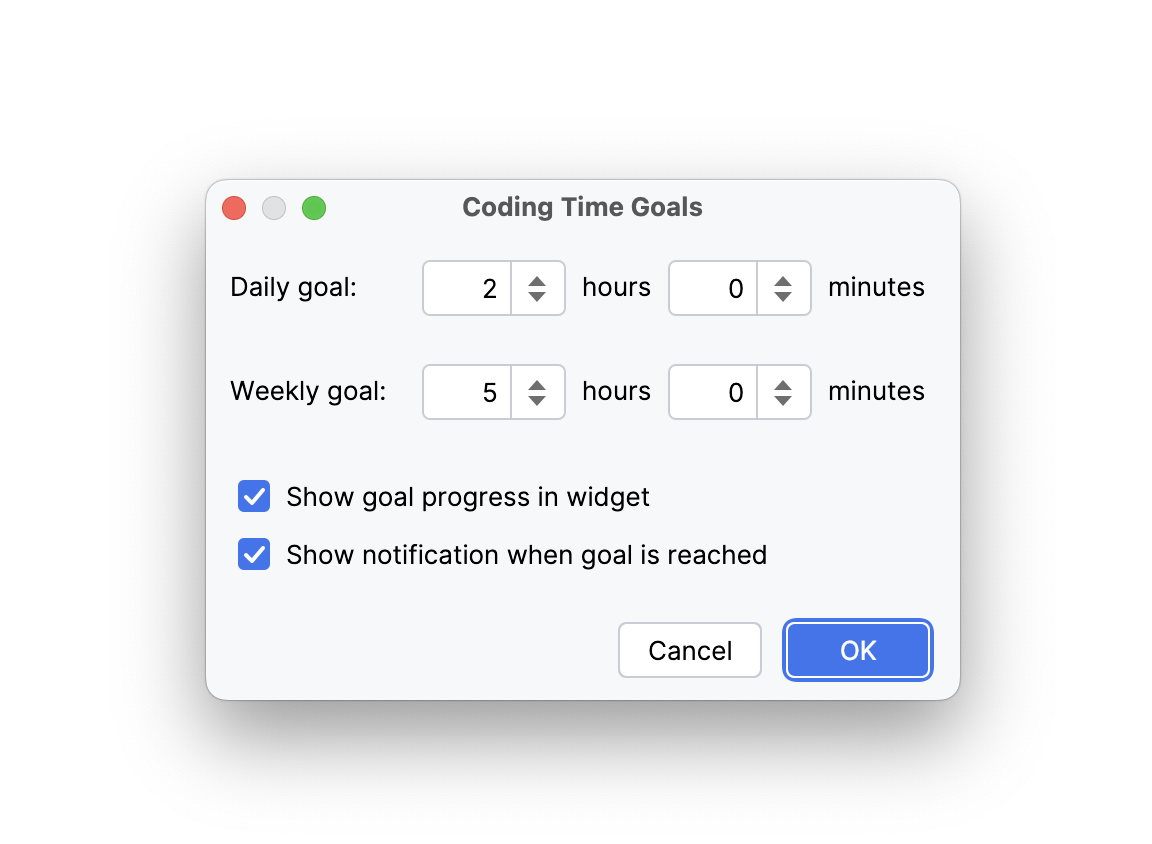Increment the weekly goal minutes stepper
This screenshot has height=844, width=1152.
(784, 385)
